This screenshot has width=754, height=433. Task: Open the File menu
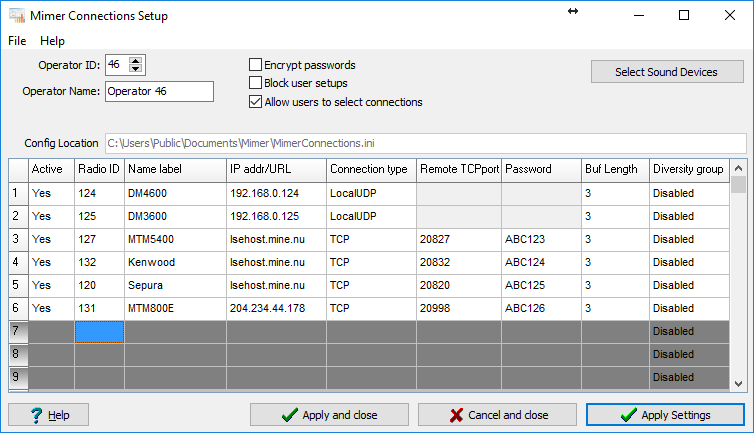(17, 41)
